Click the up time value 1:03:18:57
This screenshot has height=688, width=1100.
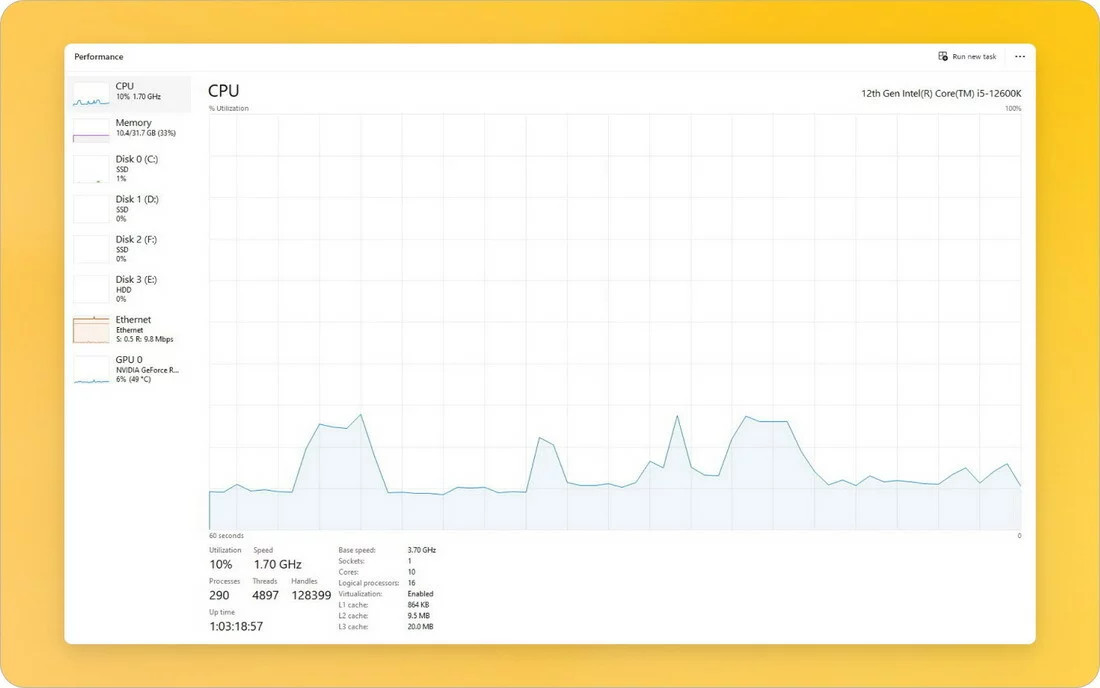tap(236, 626)
